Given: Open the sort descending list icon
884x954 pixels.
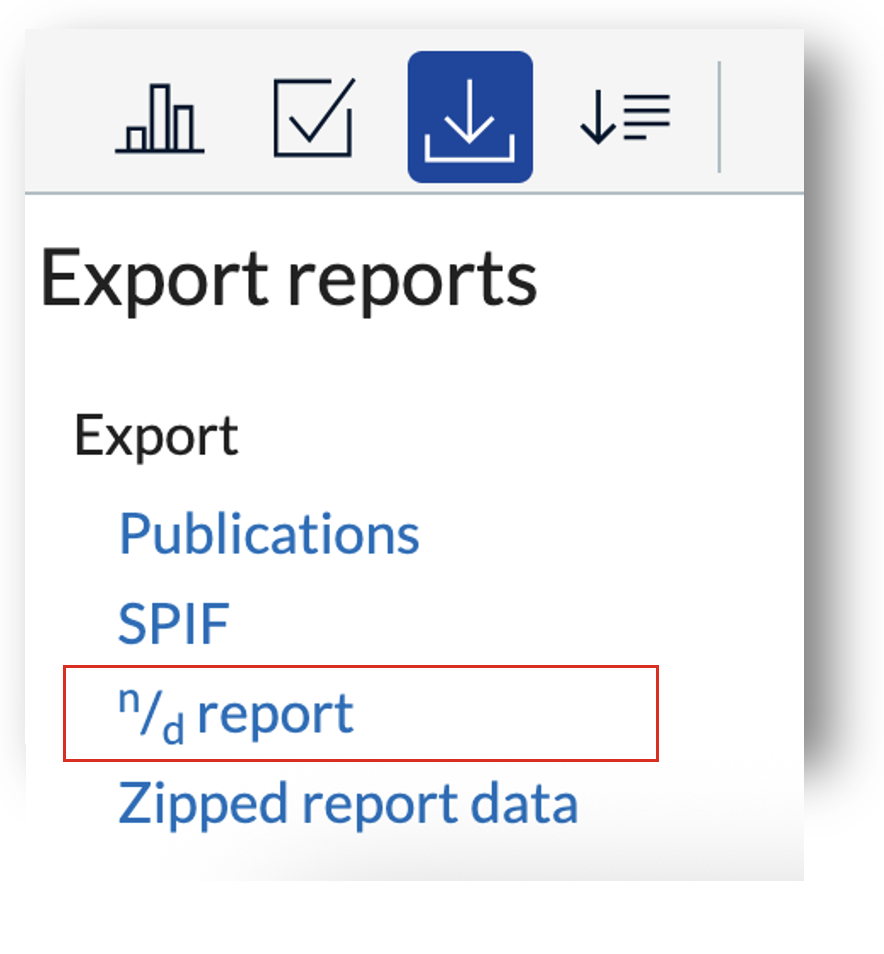Looking at the screenshot, I should [625, 117].
